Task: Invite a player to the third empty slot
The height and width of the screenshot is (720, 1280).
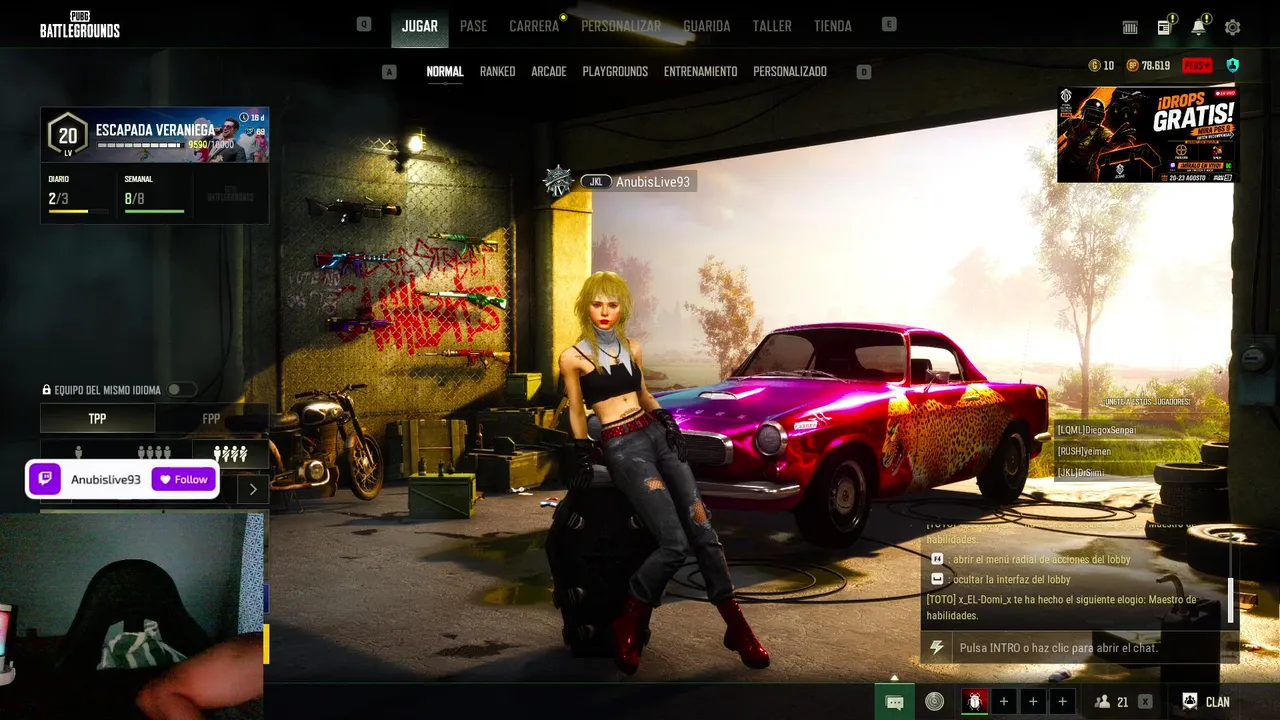Action: (x=1062, y=701)
